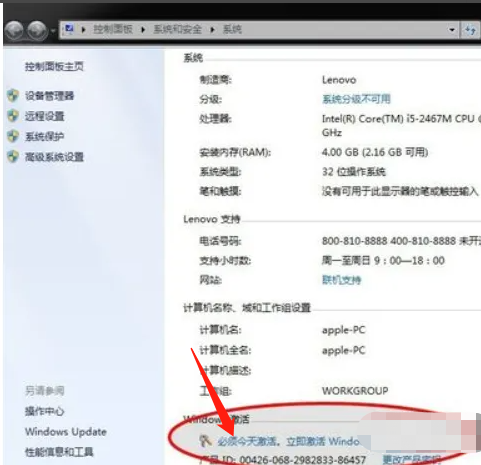Open the recent pages dropdown beside Forward

tap(53, 31)
